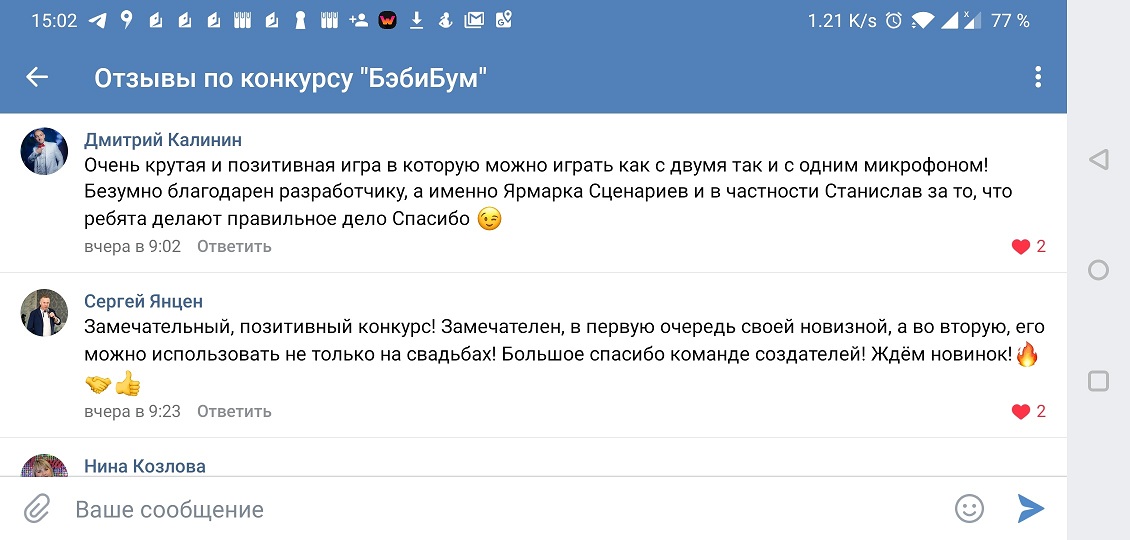
Task: Reply to Дмитрий Калинин's comment
Action: click(x=234, y=246)
